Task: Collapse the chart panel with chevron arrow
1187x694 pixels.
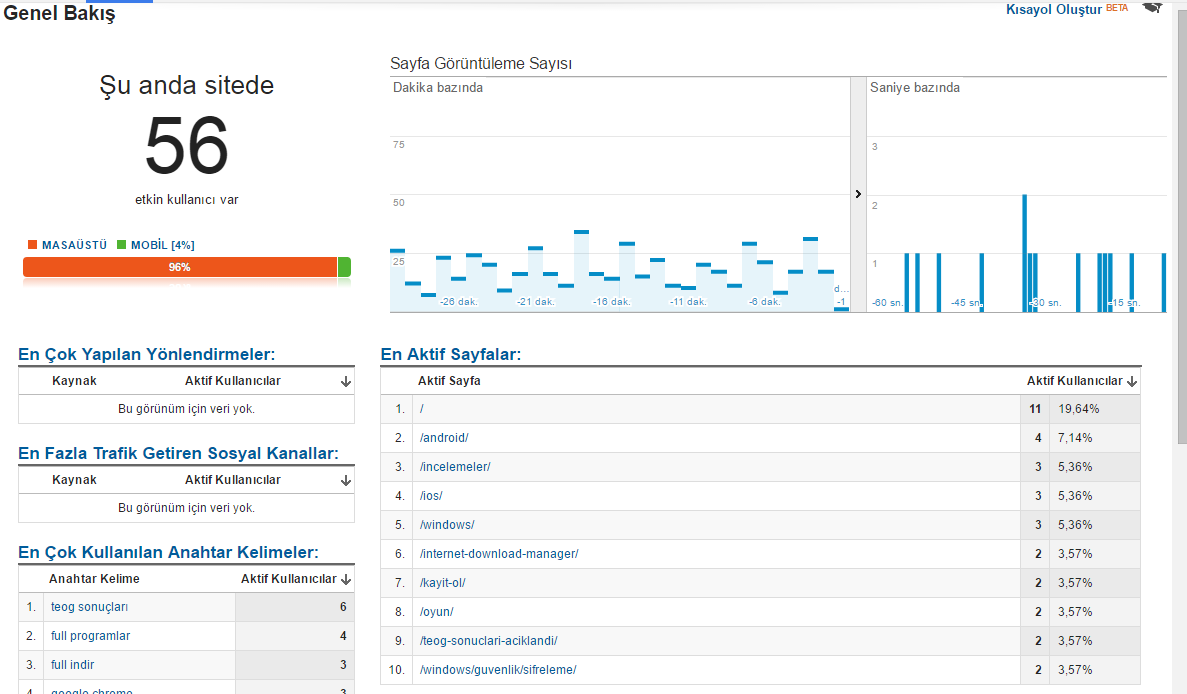Action: (x=858, y=195)
